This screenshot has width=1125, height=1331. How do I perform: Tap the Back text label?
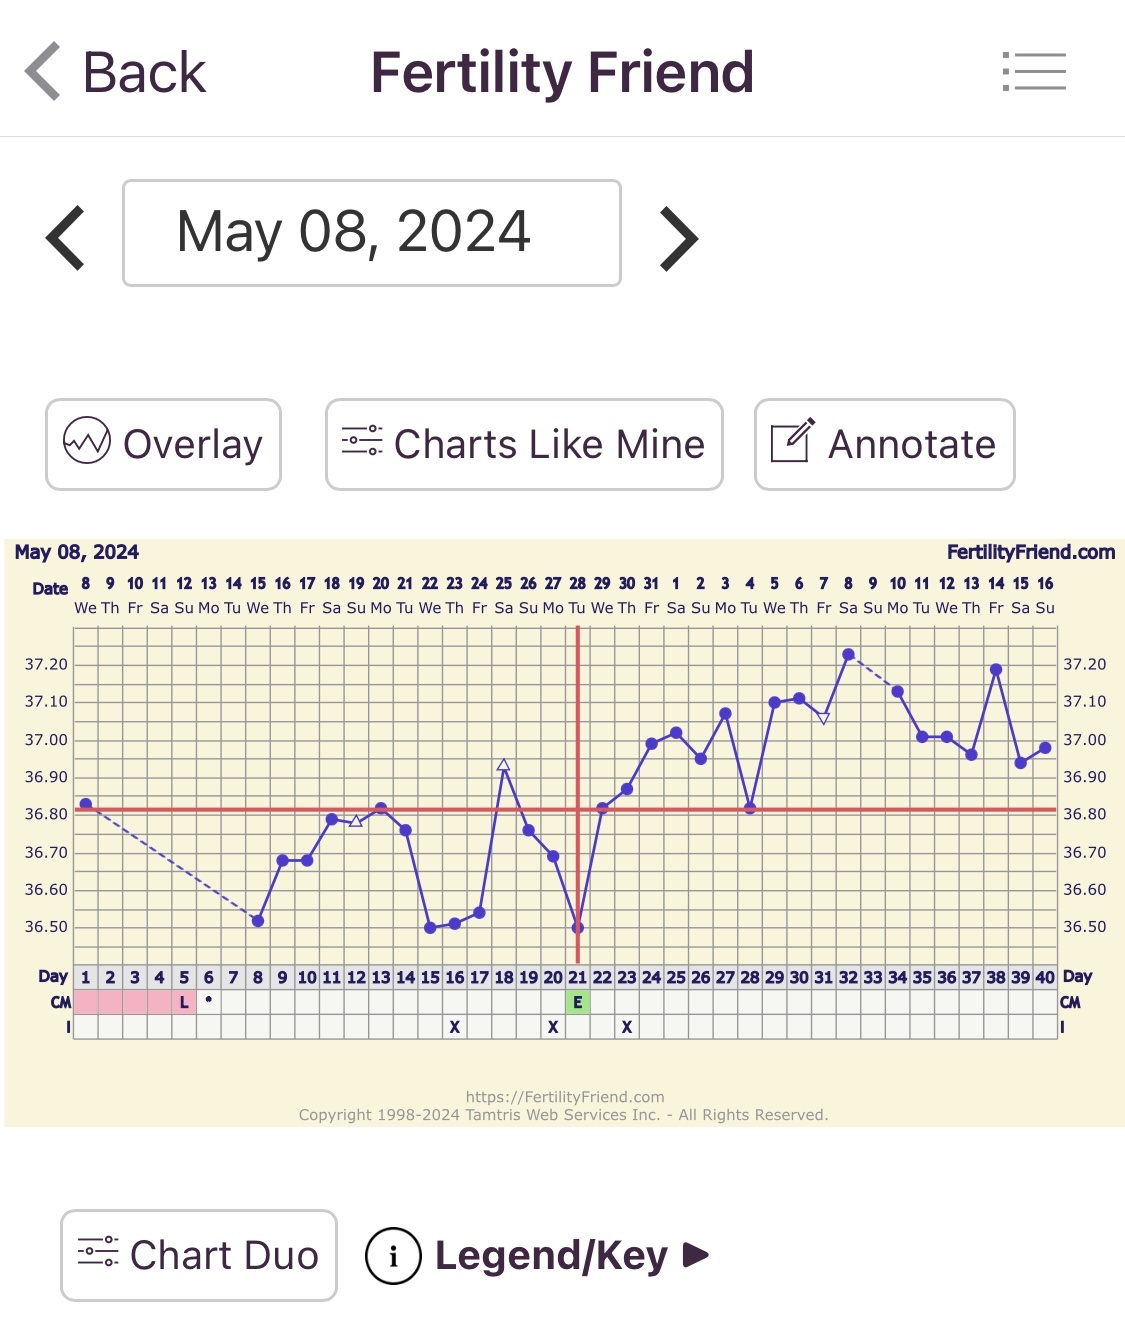pos(144,73)
